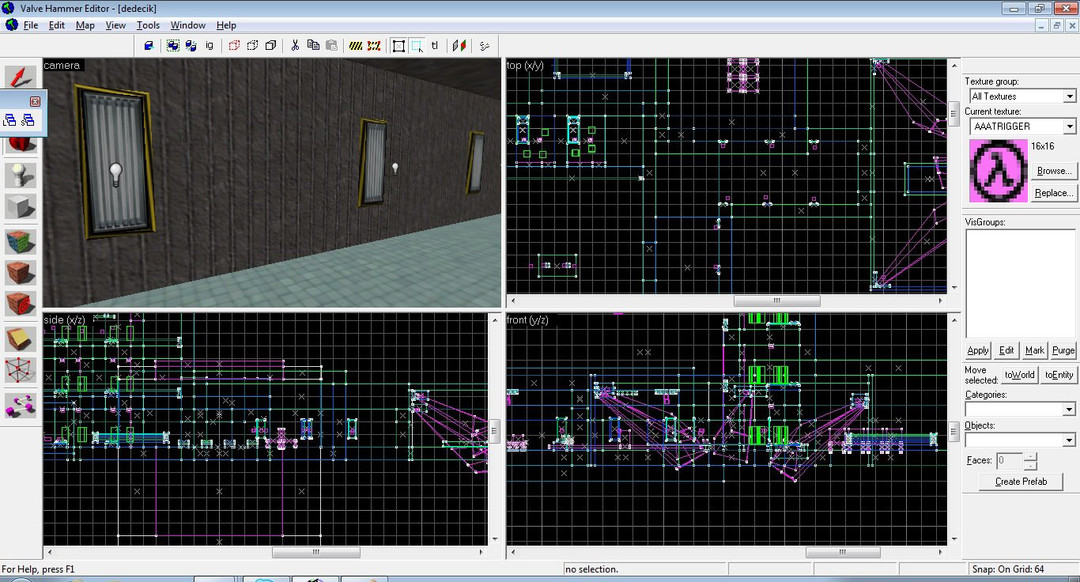Select the Entity lightbulb tool

(x=21, y=175)
